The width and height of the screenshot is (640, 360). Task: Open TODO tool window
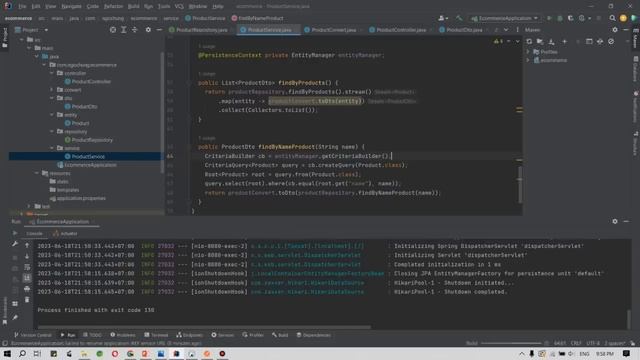92,335
